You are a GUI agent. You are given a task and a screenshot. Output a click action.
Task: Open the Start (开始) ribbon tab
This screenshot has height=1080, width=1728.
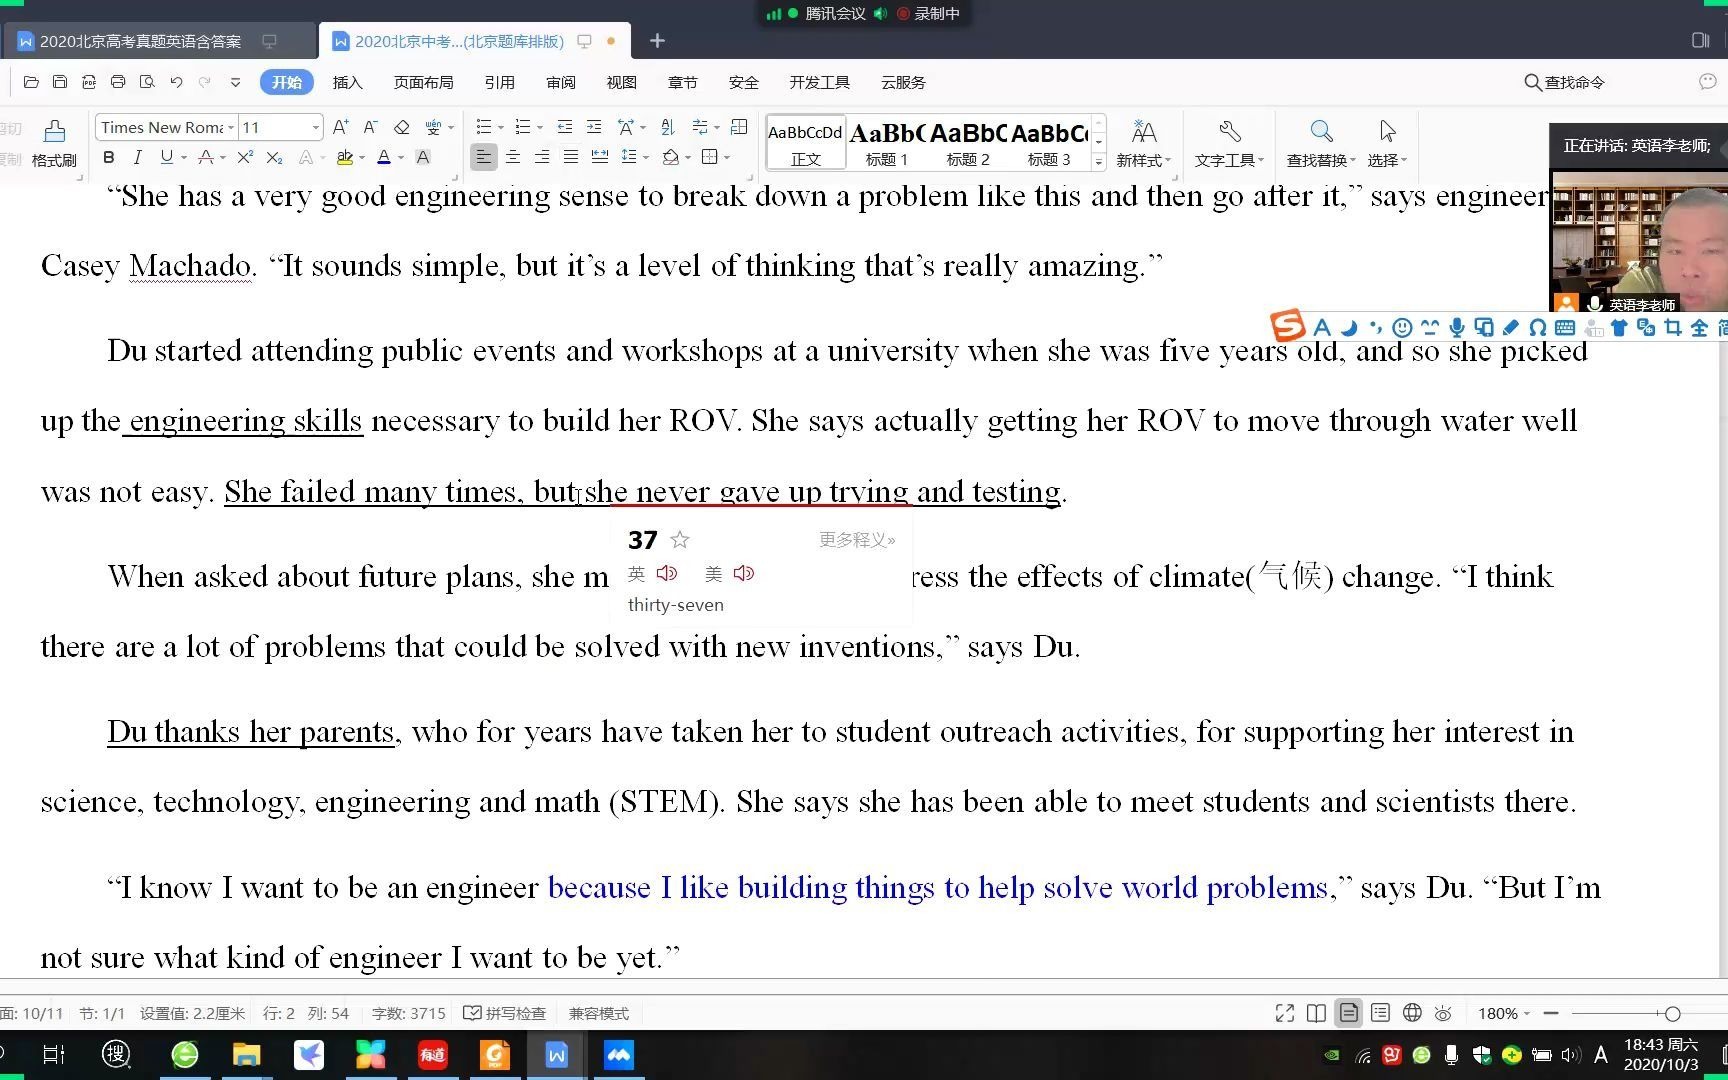[287, 82]
